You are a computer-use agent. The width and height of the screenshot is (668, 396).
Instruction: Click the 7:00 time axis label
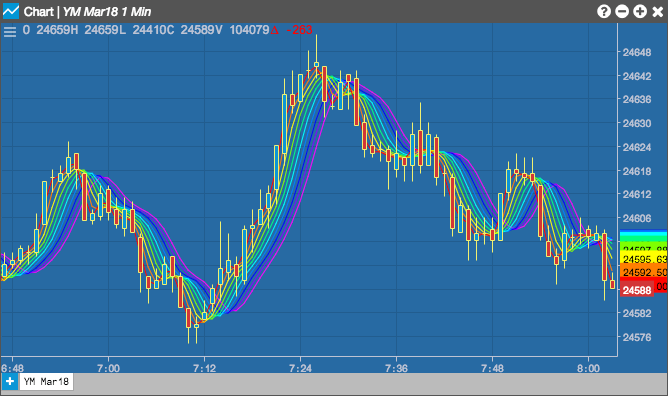coord(108,368)
